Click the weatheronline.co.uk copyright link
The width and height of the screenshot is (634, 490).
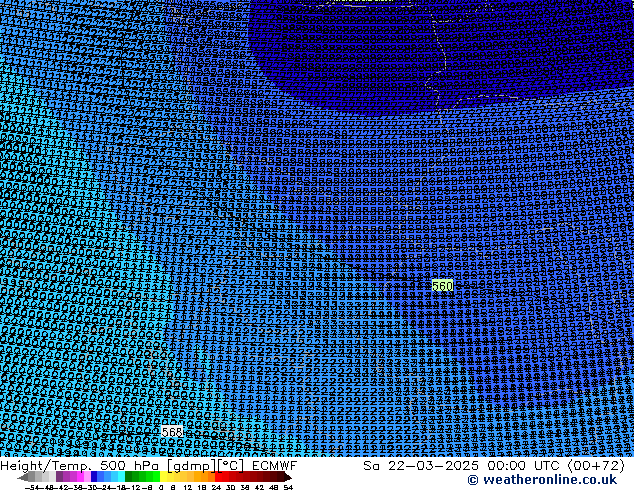coord(542,480)
